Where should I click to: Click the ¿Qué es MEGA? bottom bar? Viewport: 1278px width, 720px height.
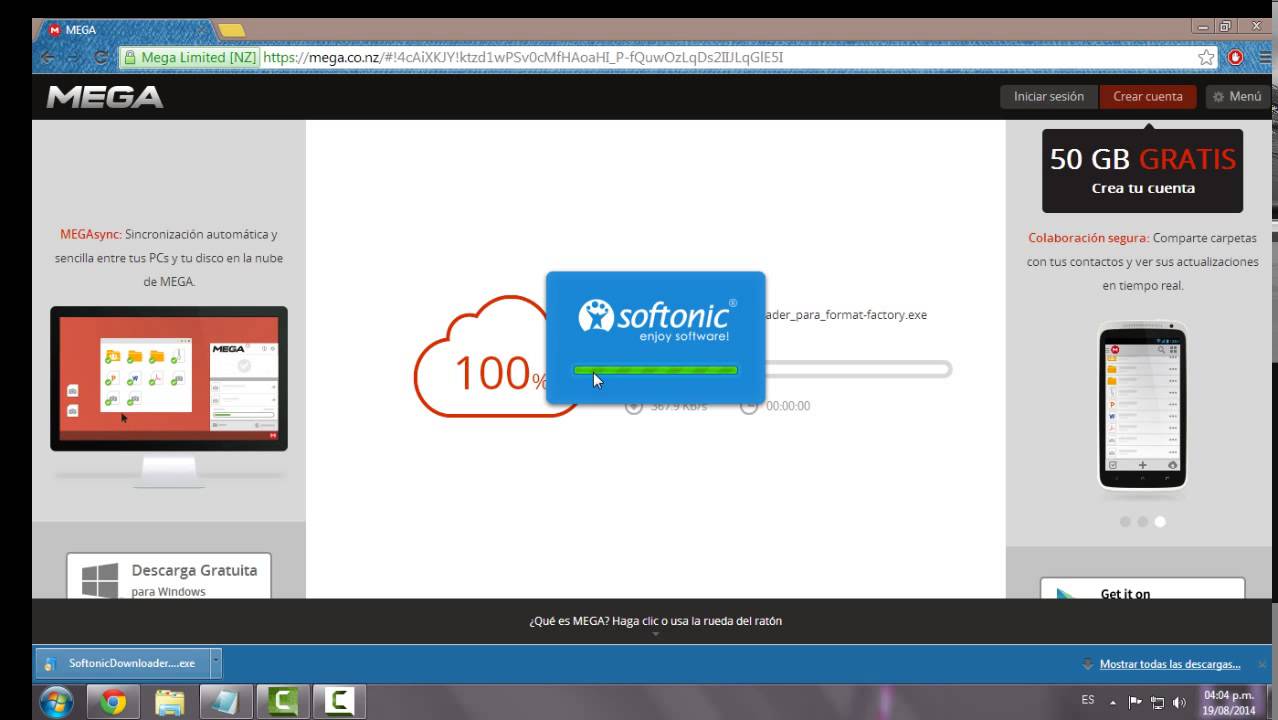pyautogui.click(x=655, y=621)
